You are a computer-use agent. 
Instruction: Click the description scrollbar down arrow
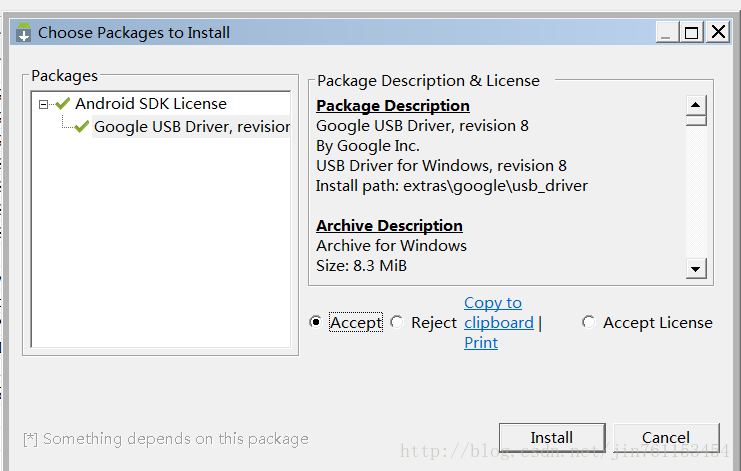click(696, 269)
